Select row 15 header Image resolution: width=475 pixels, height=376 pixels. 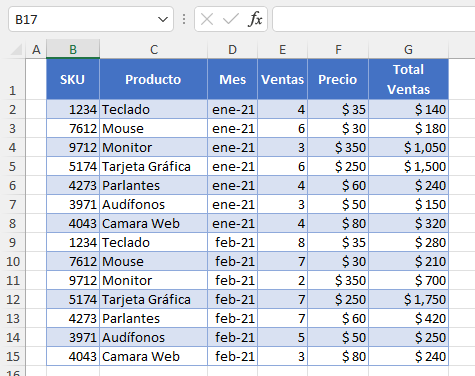[13, 356]
